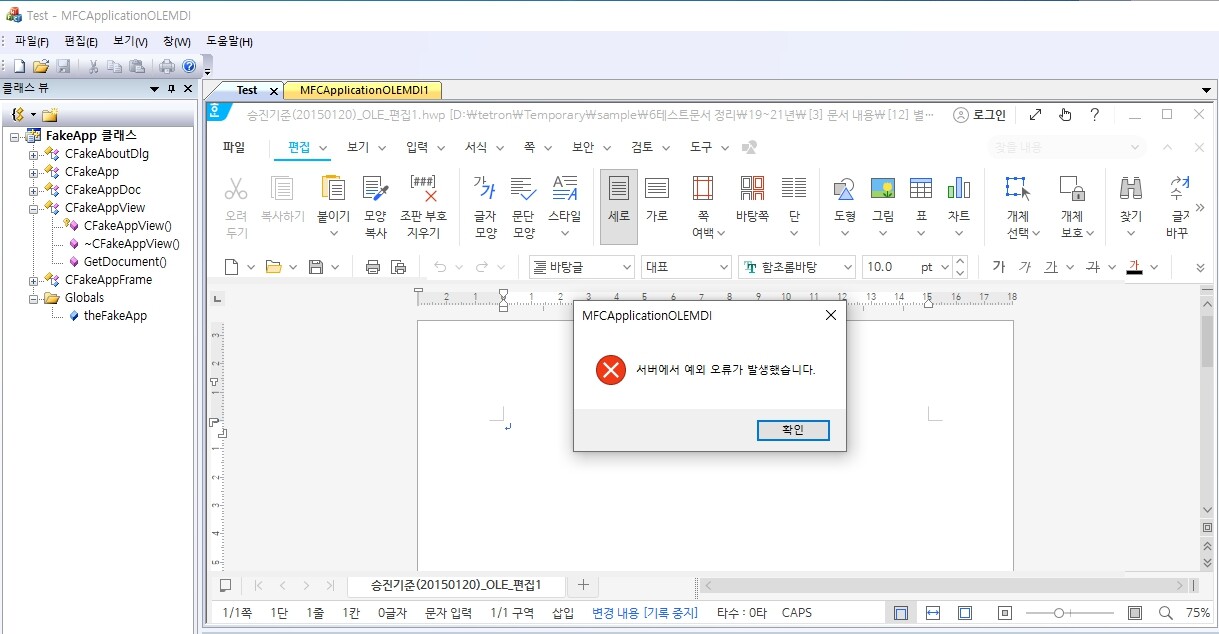1219x634 pixels.
Task: Switch to the Test document tab
Action: 247,90
